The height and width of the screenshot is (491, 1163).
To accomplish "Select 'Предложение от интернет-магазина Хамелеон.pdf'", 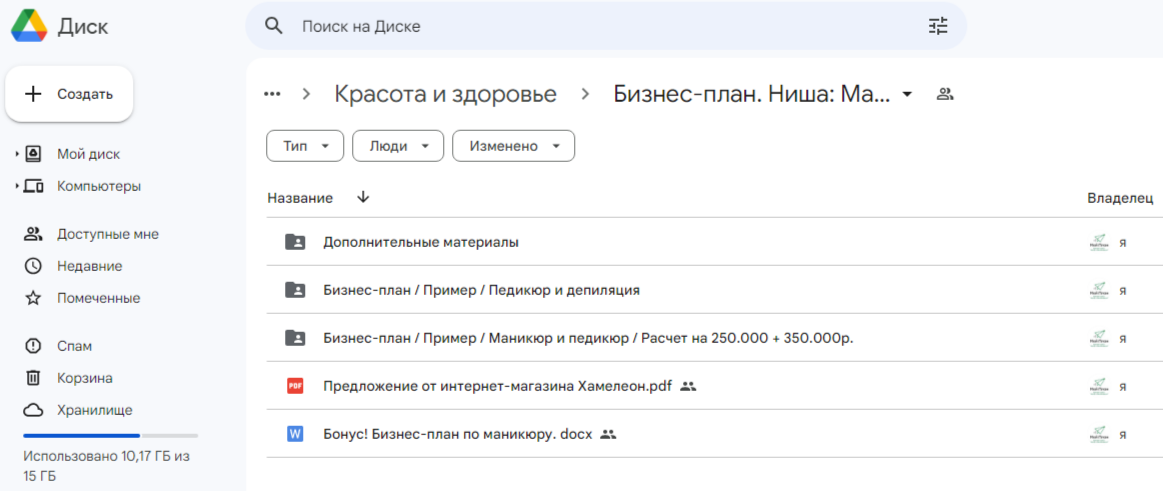I will (498, 386).
